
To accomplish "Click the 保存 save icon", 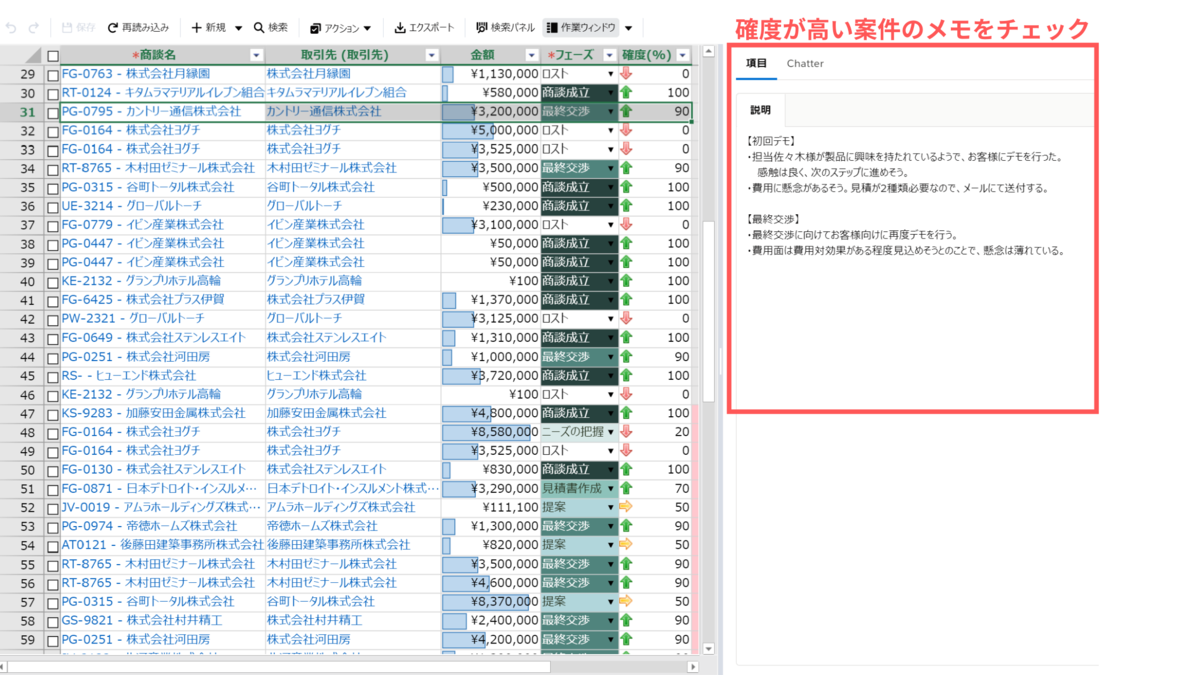I will click(x=68, y=27).
